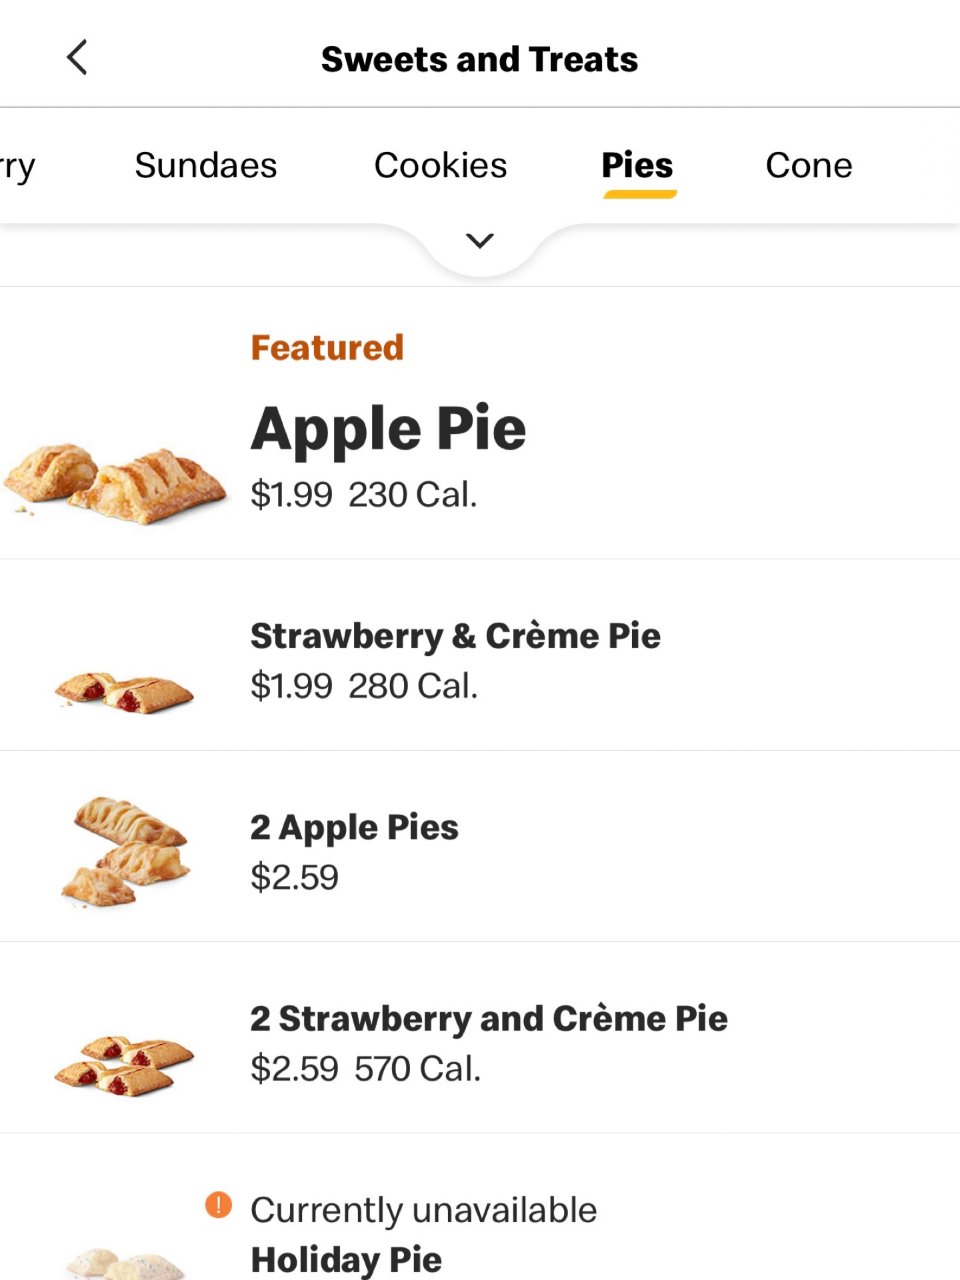The width and height of the screenshot is (960, 1280).
Task: Tap the 2 Apple Pies picture
Action: point(126,850)
